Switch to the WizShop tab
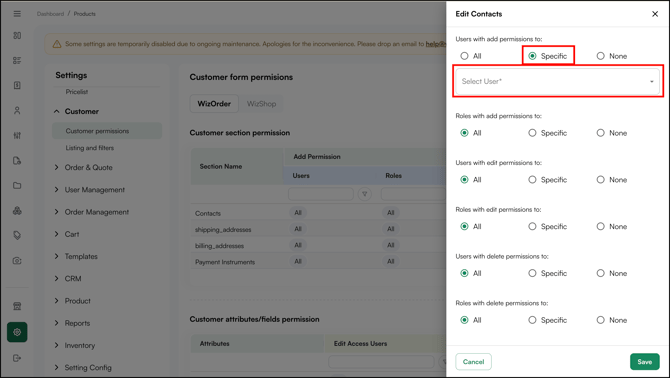 pos(262,104)
